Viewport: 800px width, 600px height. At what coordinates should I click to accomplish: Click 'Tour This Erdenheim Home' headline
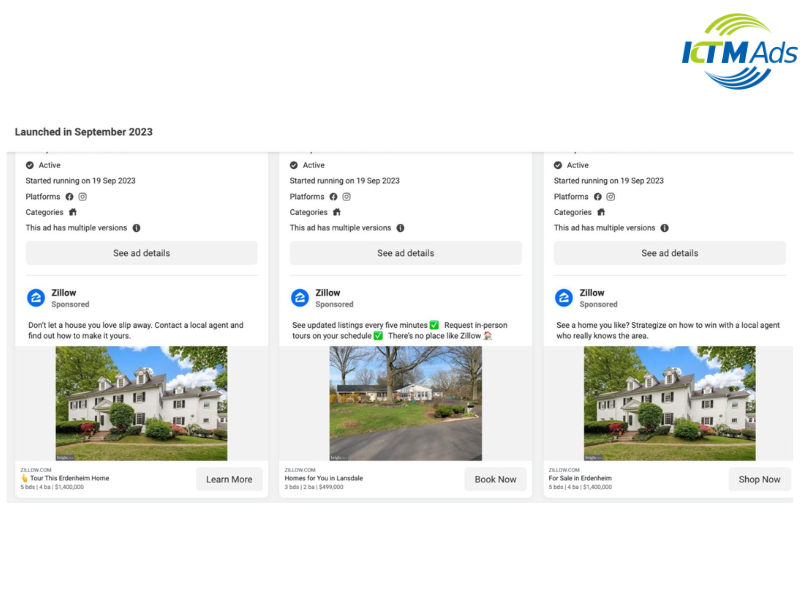pyautogui.click(x=69, y=479)
